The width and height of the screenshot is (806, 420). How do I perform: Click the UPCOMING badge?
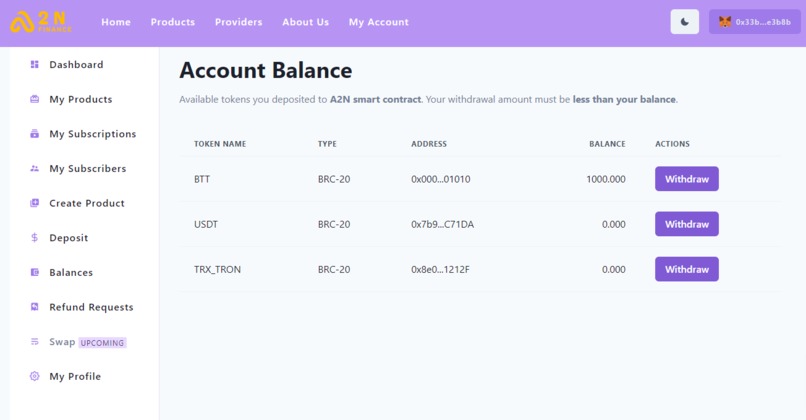[102, 342]
